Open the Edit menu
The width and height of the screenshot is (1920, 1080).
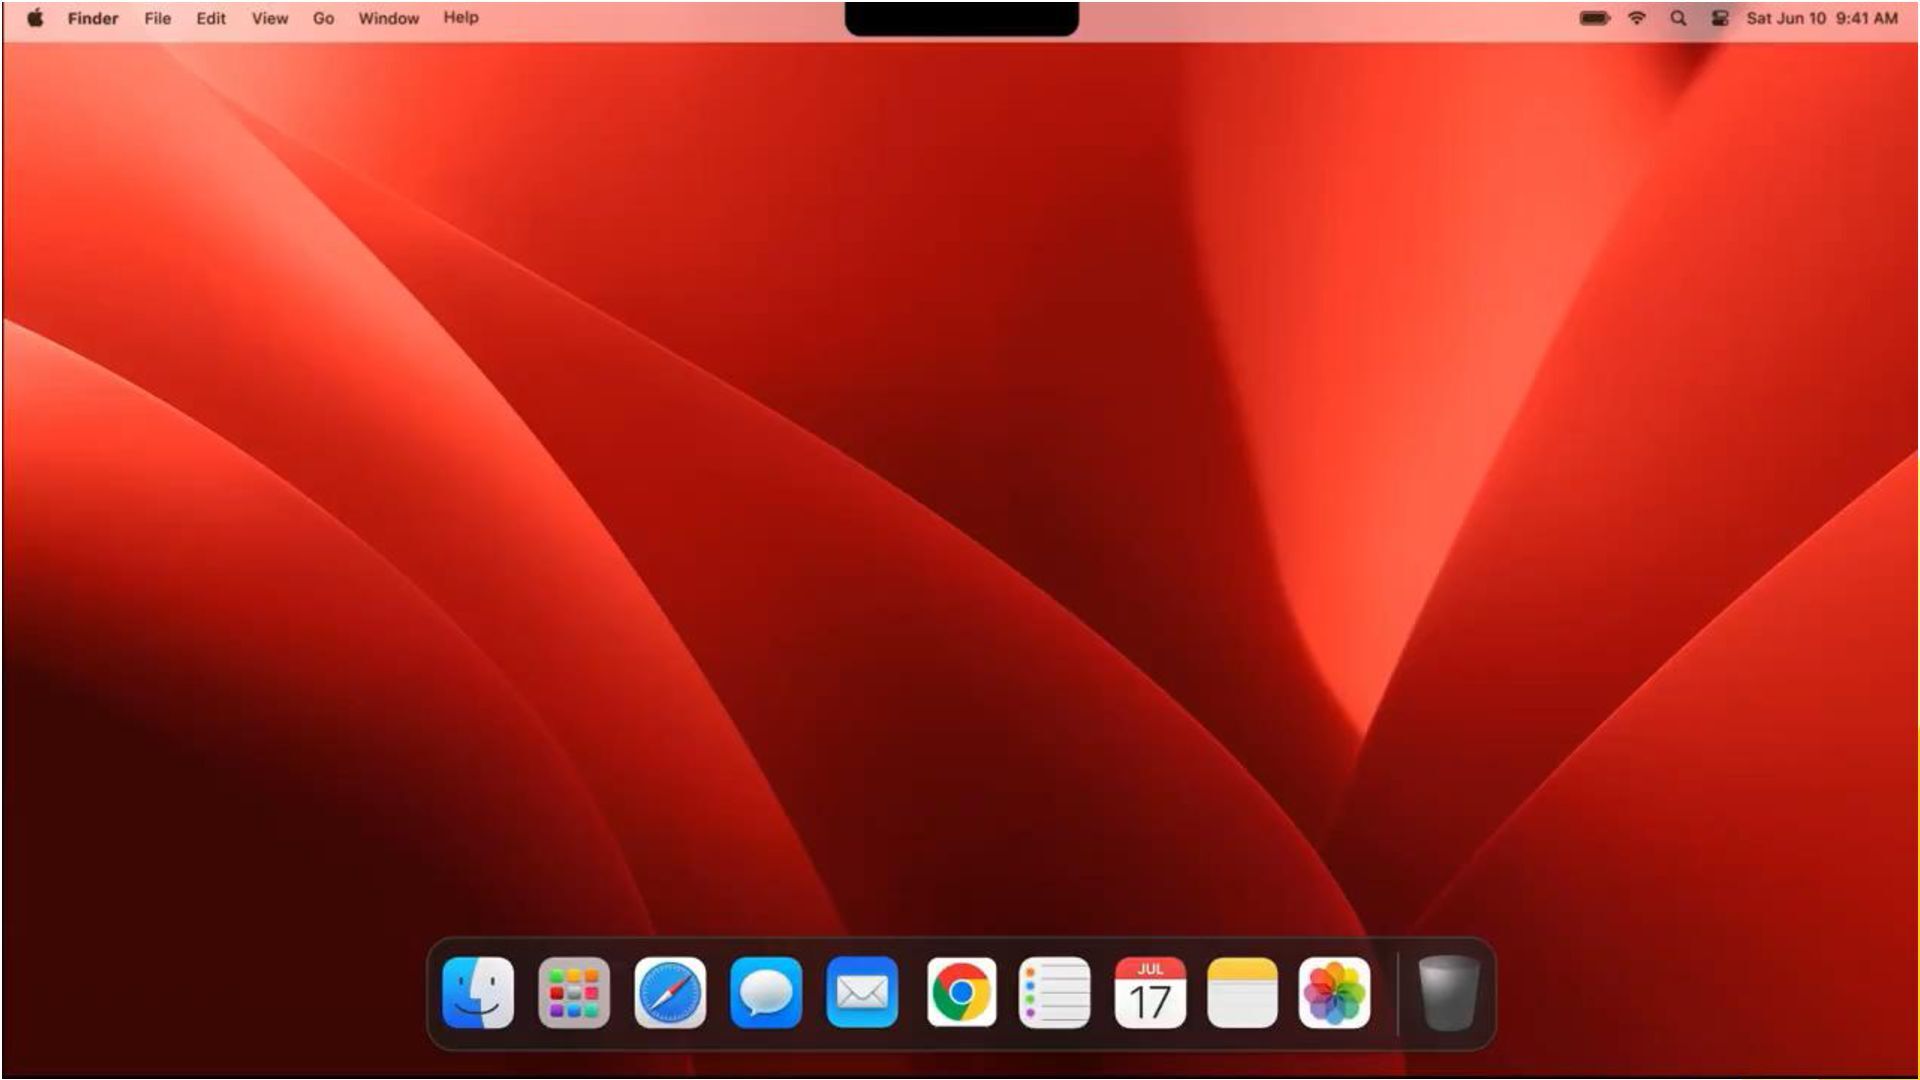tap(211, 18)
